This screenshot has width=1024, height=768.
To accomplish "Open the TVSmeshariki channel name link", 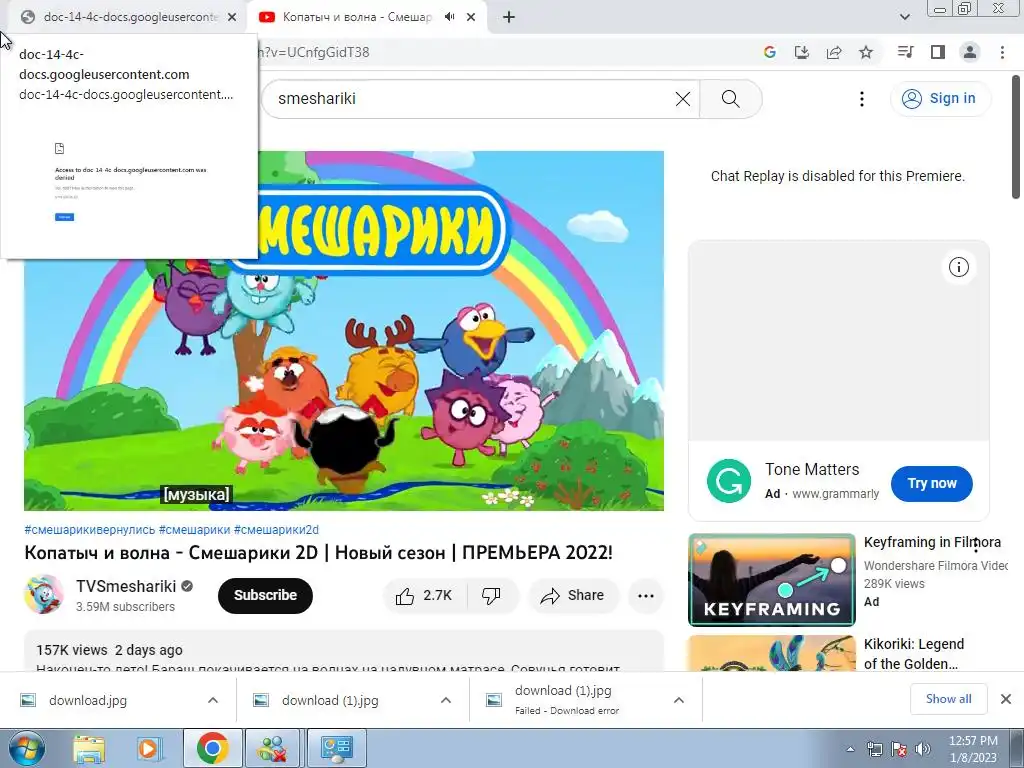I will coord(126,586).
